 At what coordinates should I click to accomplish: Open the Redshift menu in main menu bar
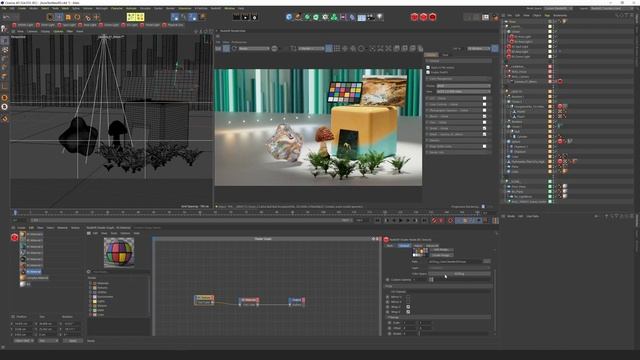[216, 8]
